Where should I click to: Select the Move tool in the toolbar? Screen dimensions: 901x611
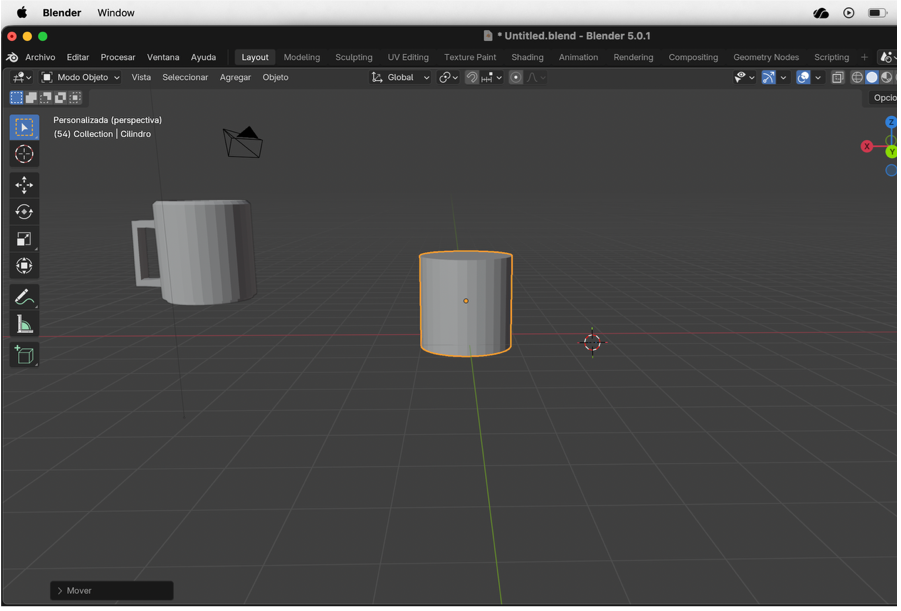coord(24,185)
